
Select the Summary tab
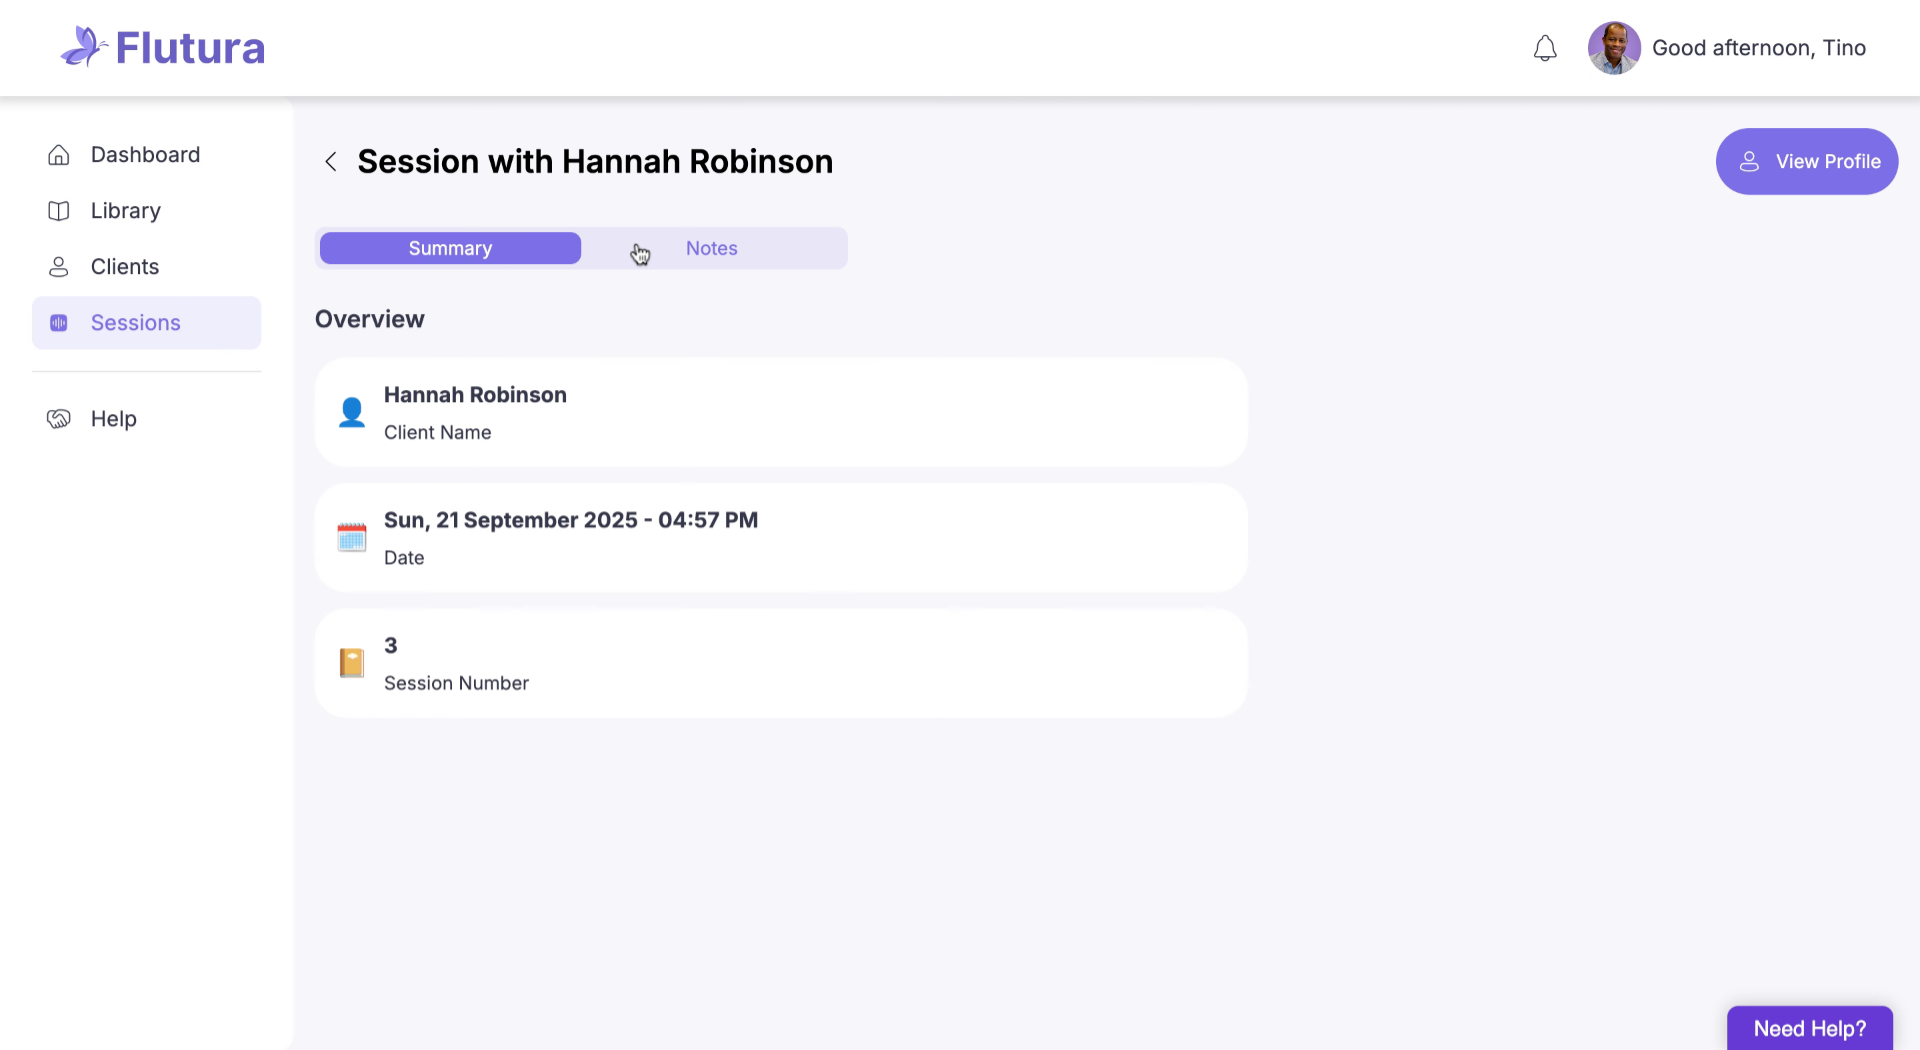450,249
